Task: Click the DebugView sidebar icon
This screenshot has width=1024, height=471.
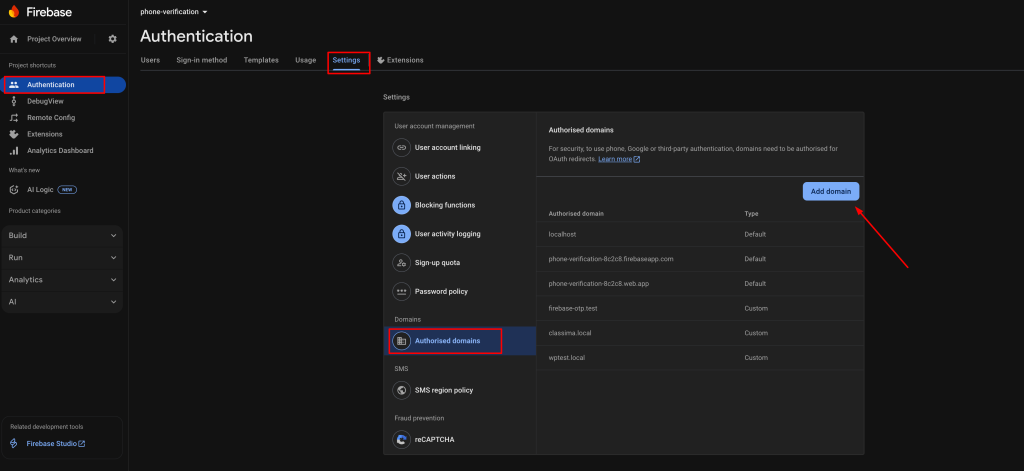Action: (x=14, y=101)
